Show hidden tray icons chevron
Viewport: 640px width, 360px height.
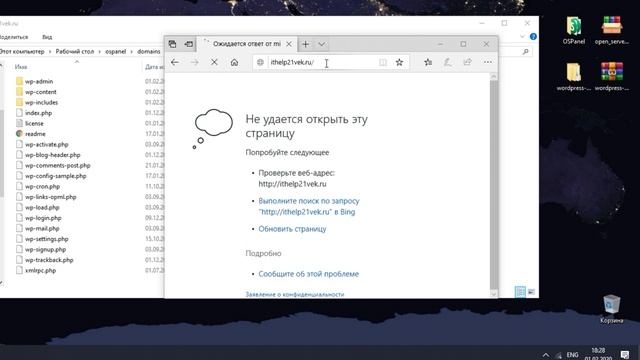pyautogui.click(x=546, y=355)
